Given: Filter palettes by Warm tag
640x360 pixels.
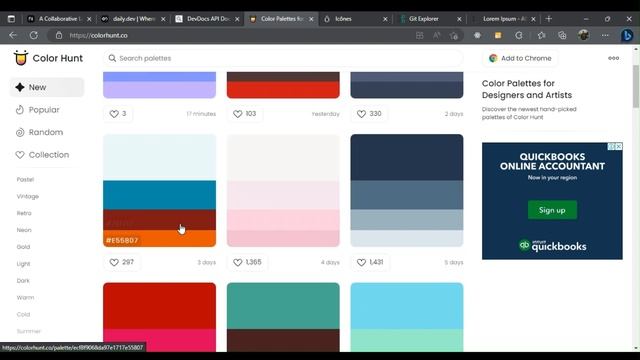Looking at the screenshot, I should [25, 298].
